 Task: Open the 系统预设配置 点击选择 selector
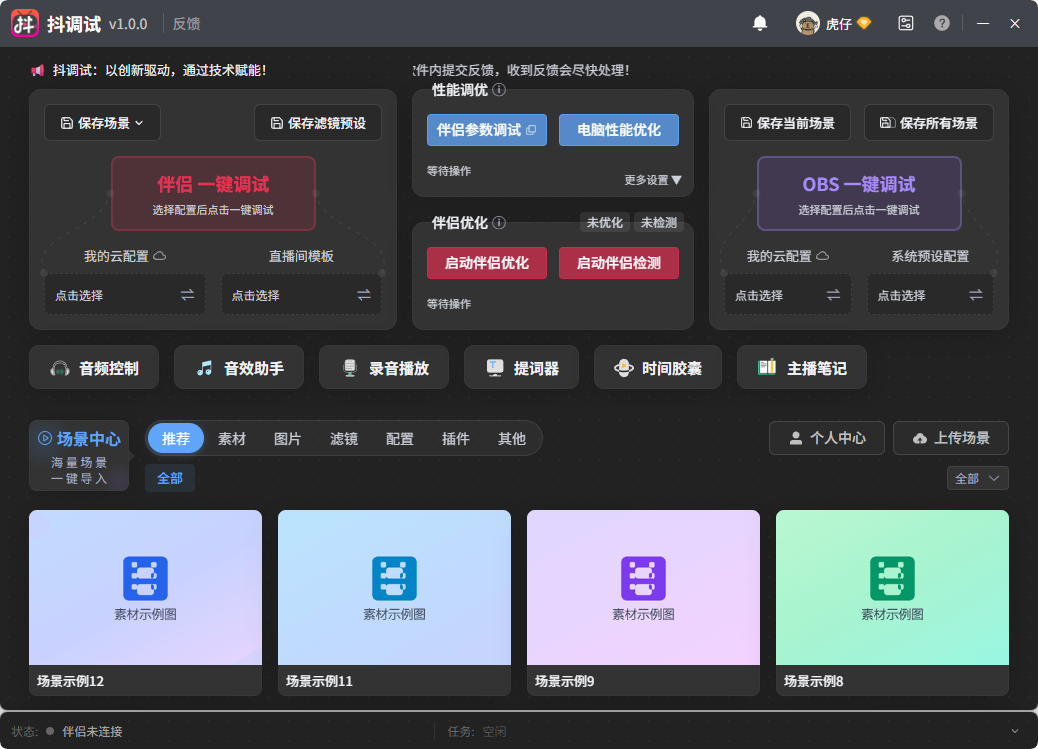[x=930, y=295]
